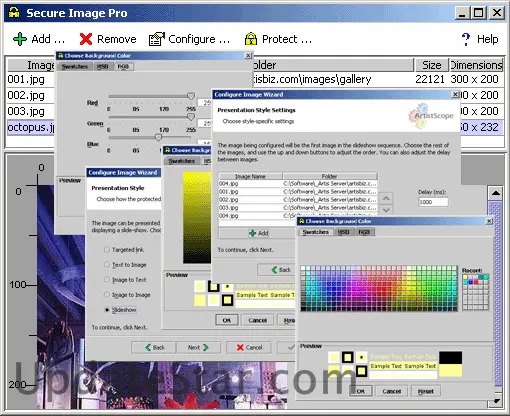Click the yellow-to-black gradient color picker
Screen dimensions: 510x416
(197, 218)
